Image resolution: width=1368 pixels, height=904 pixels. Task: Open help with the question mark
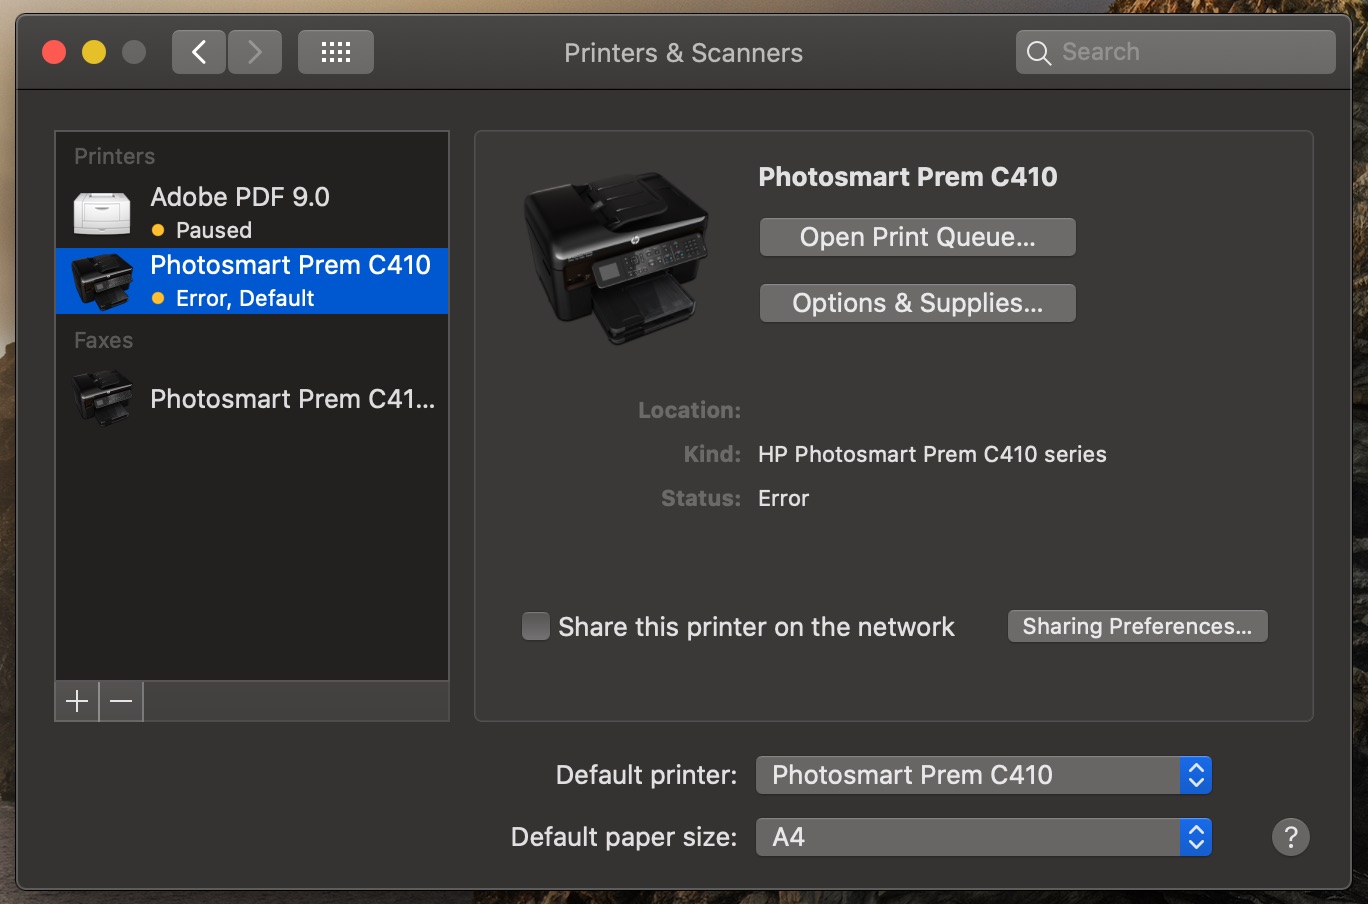tap(1290, 836)
